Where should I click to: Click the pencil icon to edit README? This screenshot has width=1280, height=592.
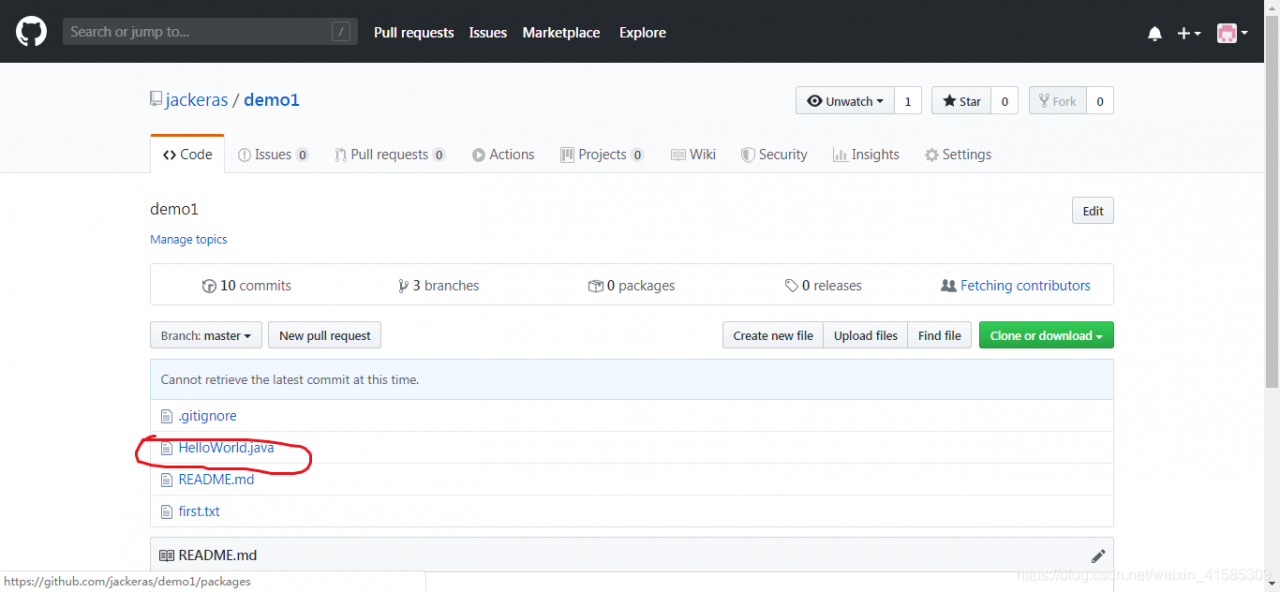pos(1098,555)
